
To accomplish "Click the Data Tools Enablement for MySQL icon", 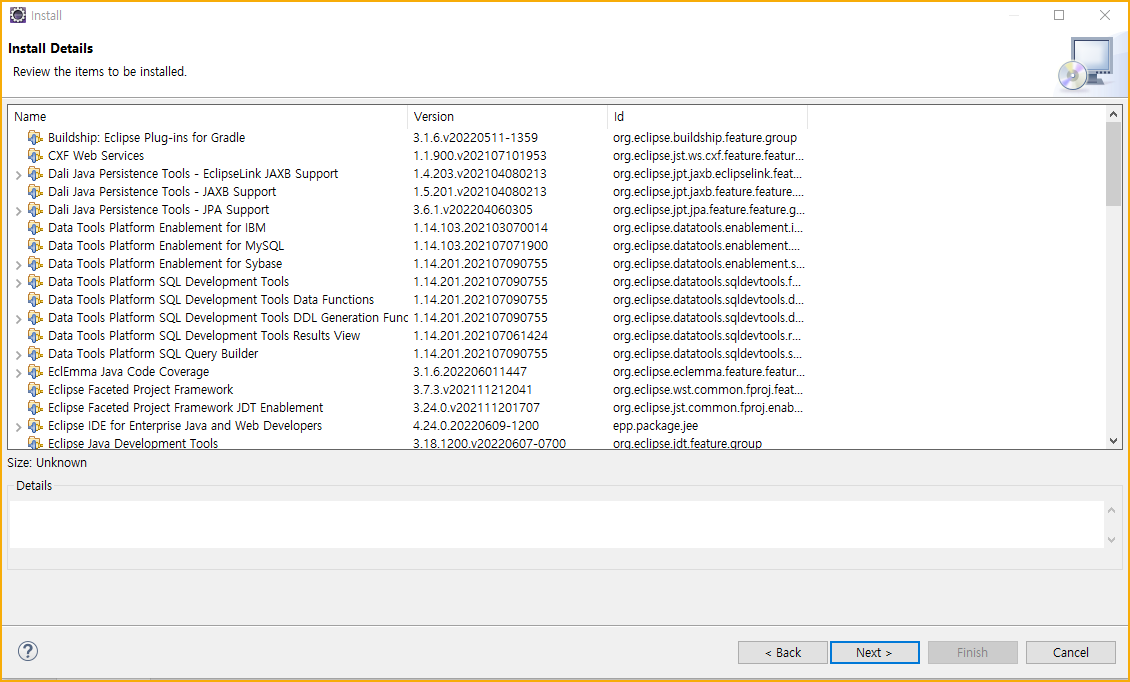I will 35,245.
